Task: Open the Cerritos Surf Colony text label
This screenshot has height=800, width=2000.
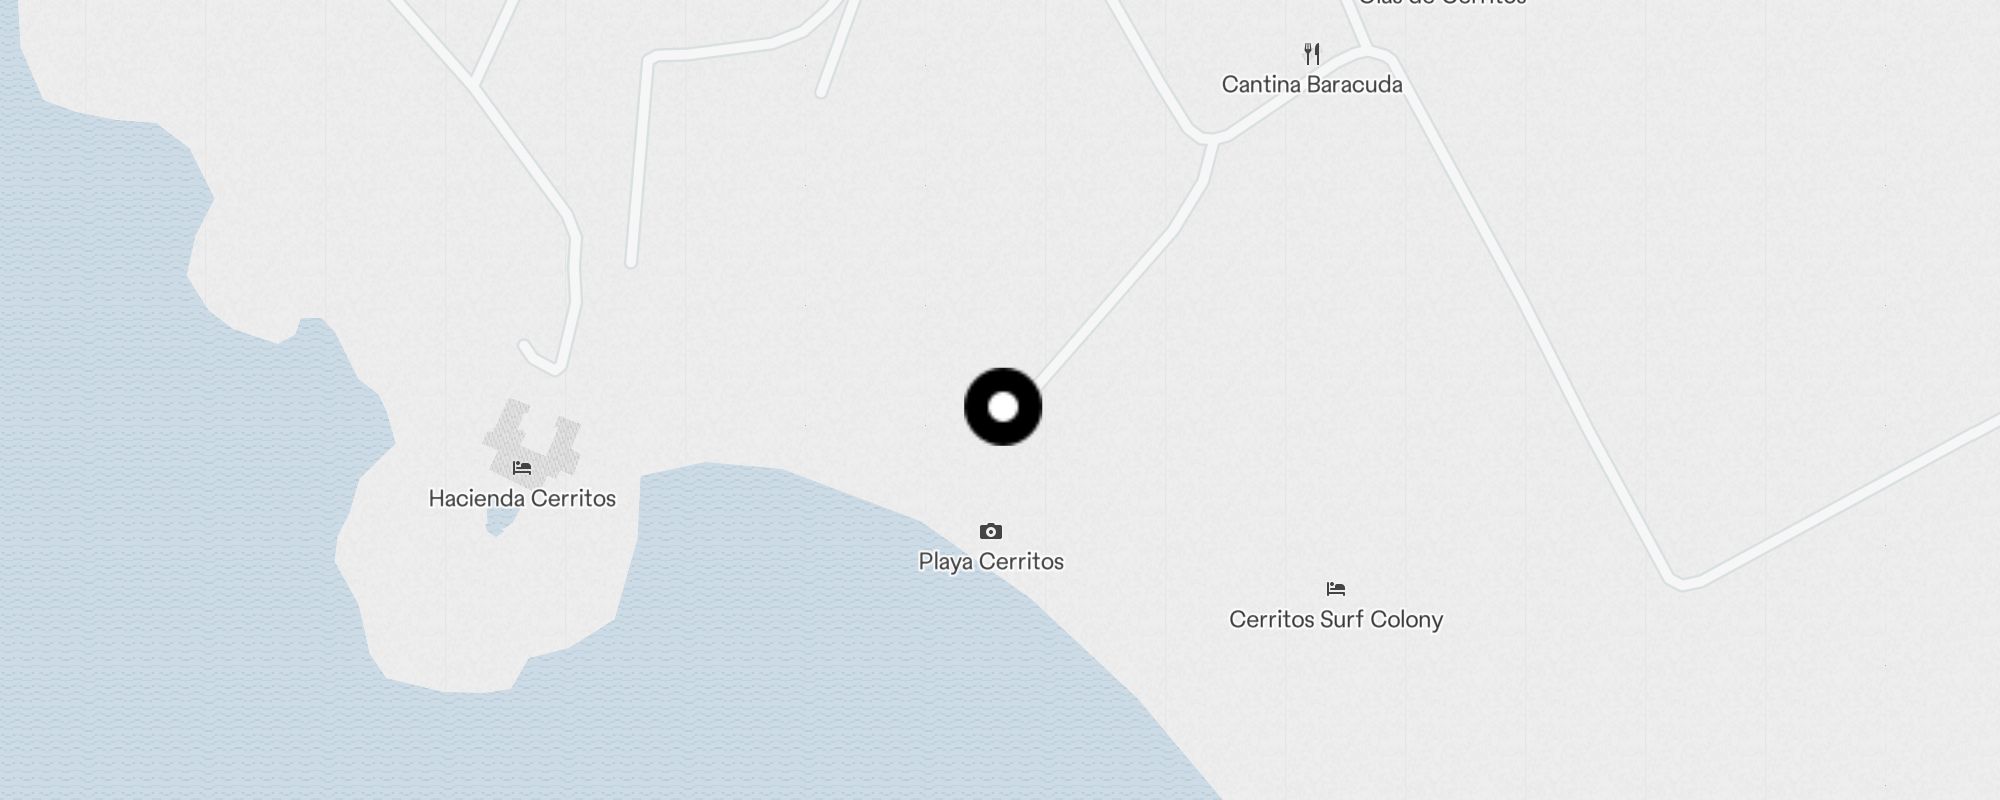Action: [1336, 620]
